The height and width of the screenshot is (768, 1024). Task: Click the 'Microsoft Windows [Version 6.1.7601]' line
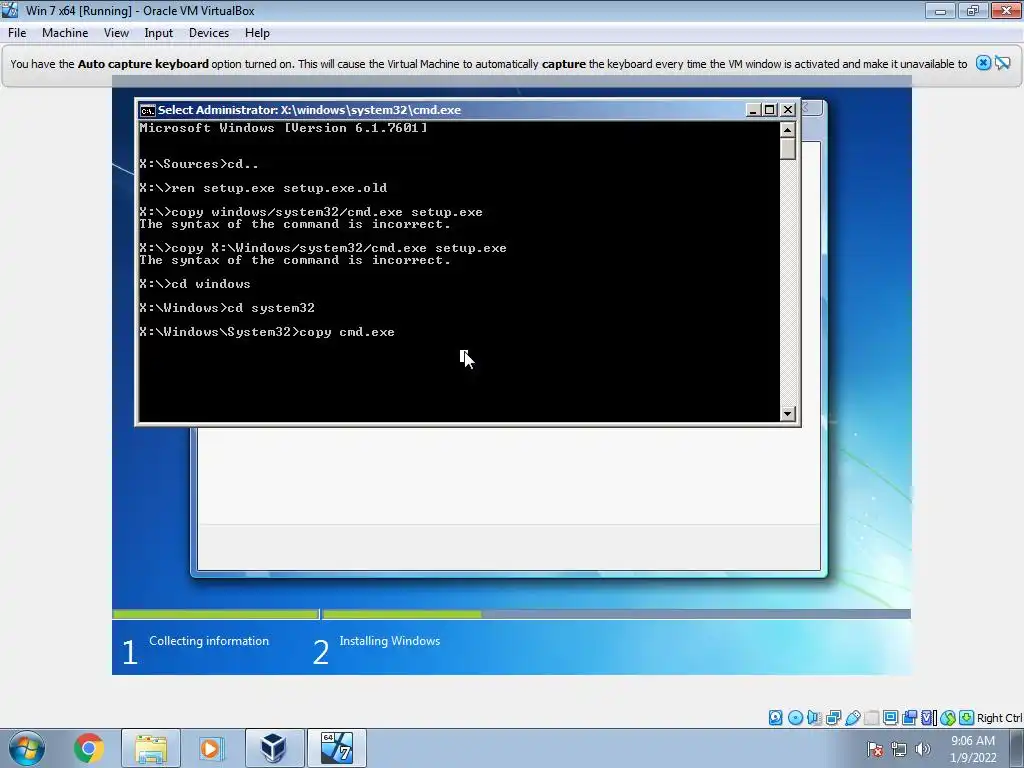283,128
